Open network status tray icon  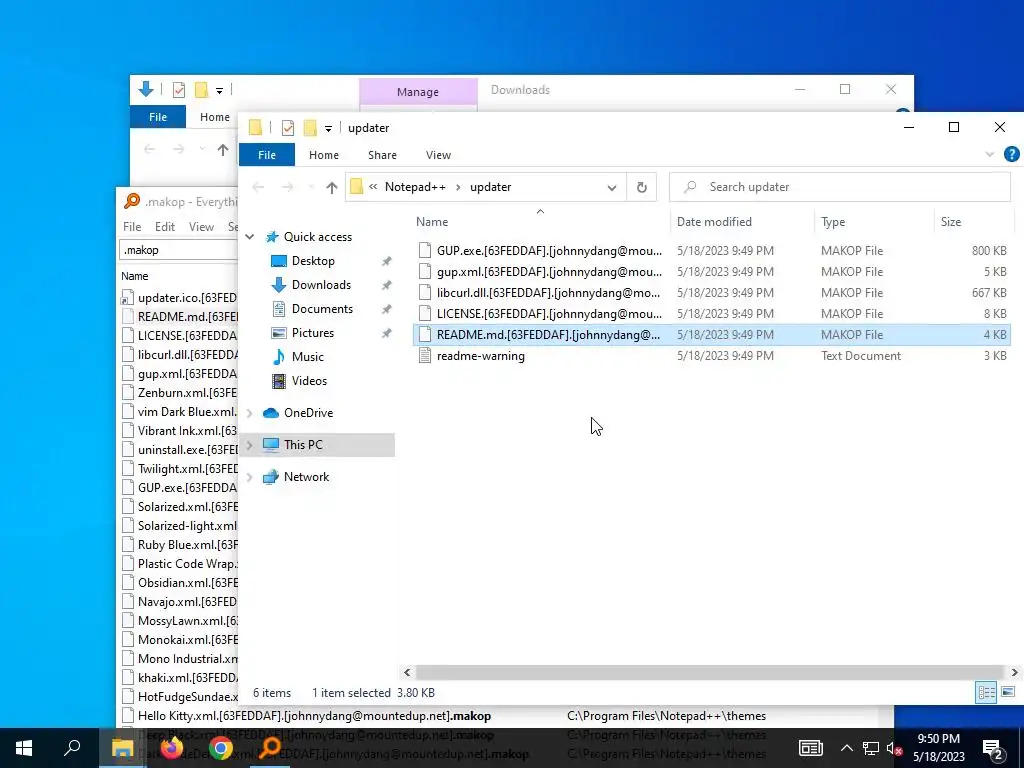(x=871, y=748)
